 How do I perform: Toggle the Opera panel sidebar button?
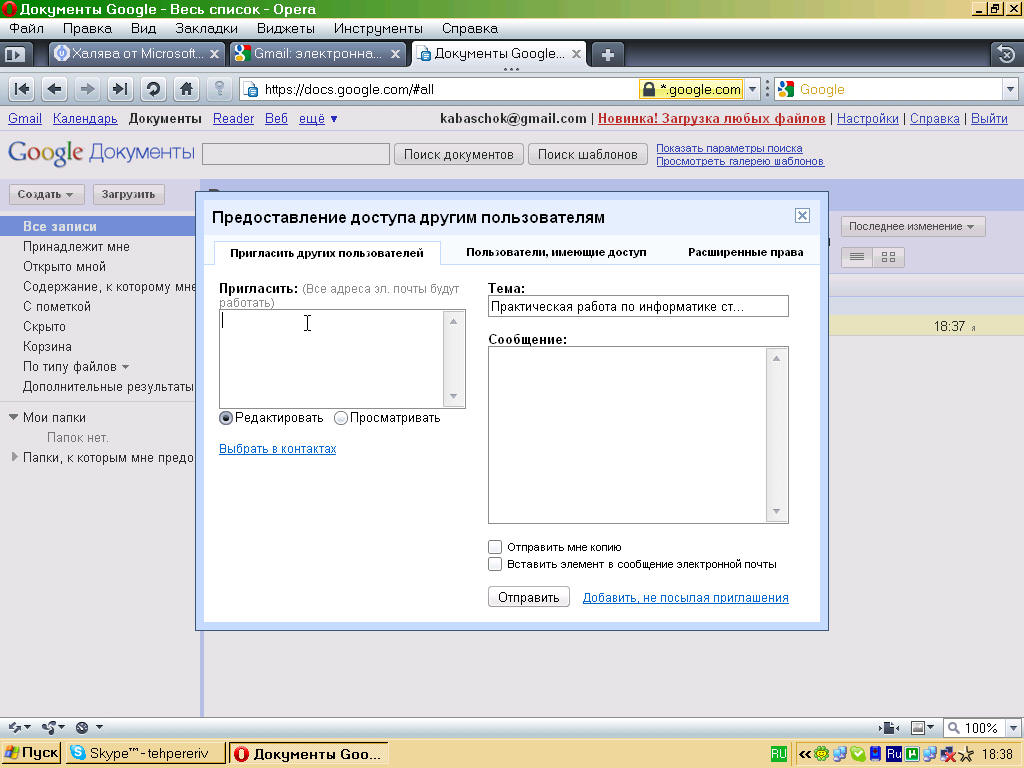pyautogui.click(x=15, y=54)
